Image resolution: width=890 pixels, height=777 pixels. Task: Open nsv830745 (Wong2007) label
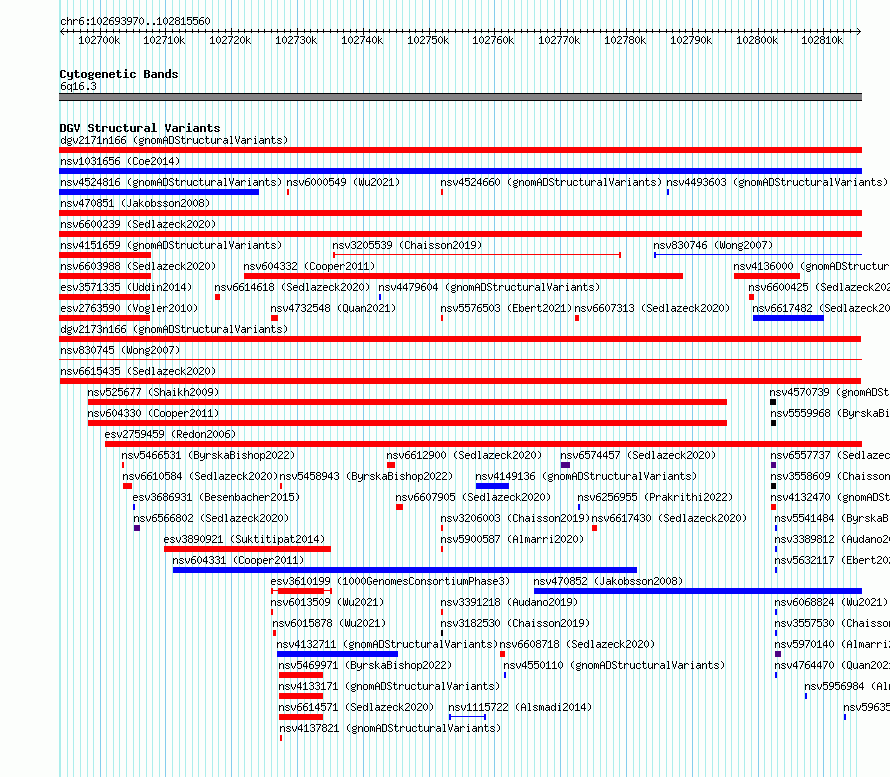pos(120,350)
